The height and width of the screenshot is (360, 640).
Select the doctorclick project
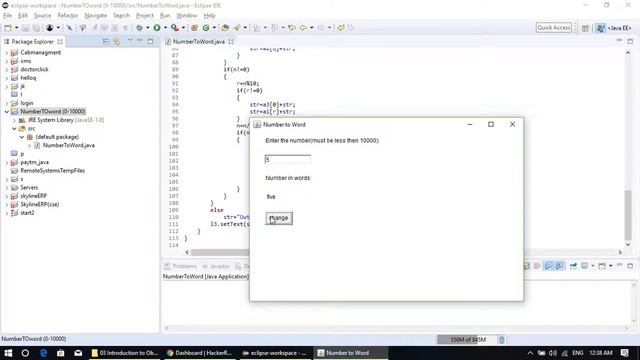coord(34,69)
